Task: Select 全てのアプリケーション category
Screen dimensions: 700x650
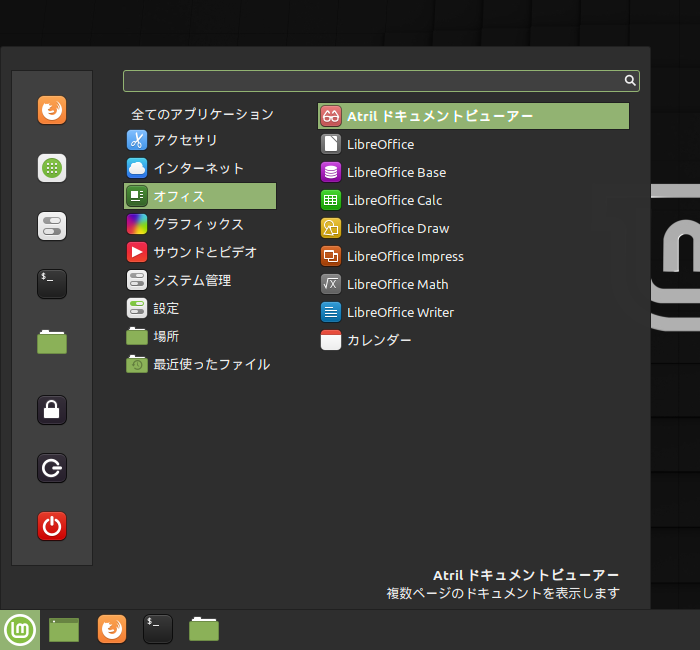Action: pyautogui.click(x=200, y=115)
